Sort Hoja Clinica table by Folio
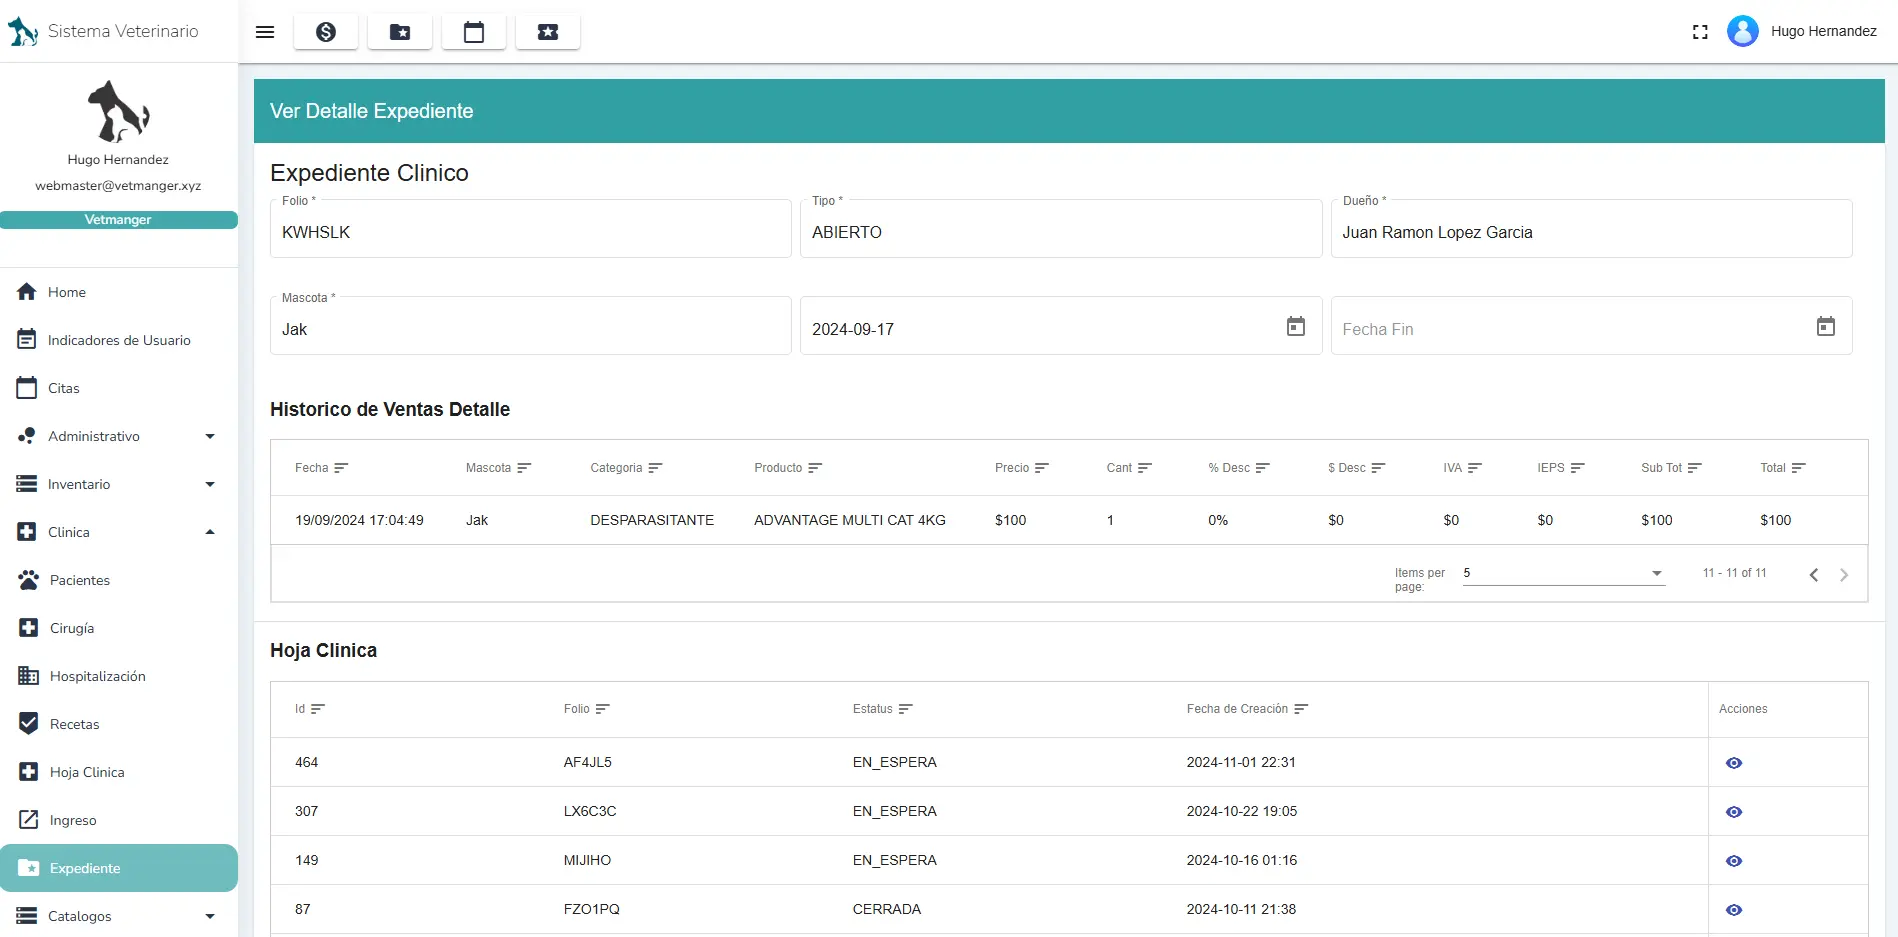The height and width of the screenshot is (937, 1898). pos(587,709)
